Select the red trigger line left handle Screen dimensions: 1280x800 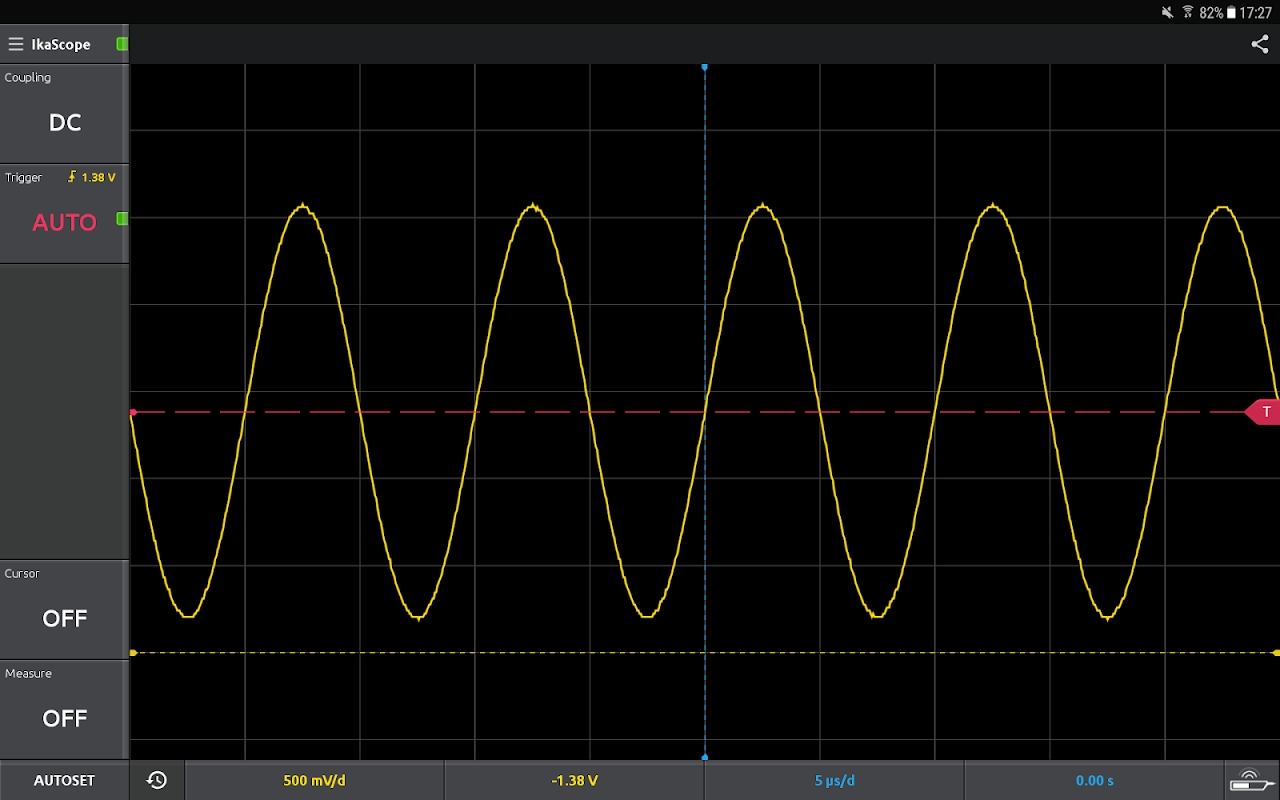click(x=133, y=412)
